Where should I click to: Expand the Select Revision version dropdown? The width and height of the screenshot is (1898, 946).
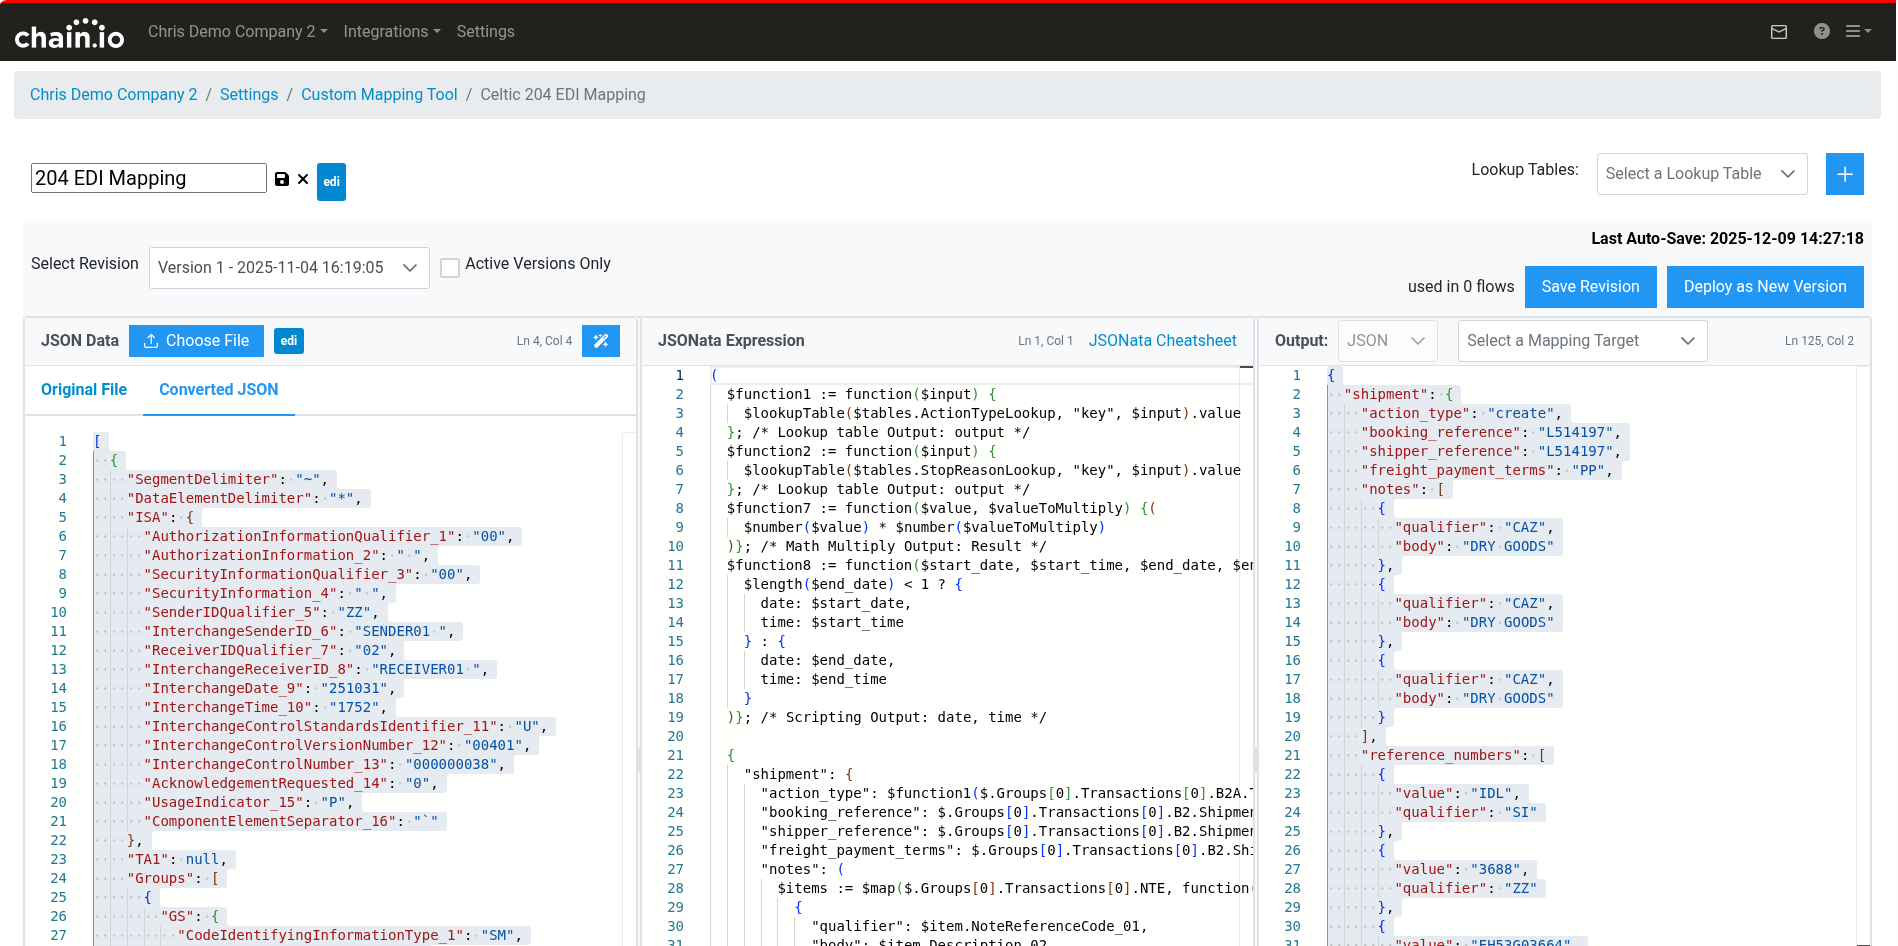click(x=289, y=268)
